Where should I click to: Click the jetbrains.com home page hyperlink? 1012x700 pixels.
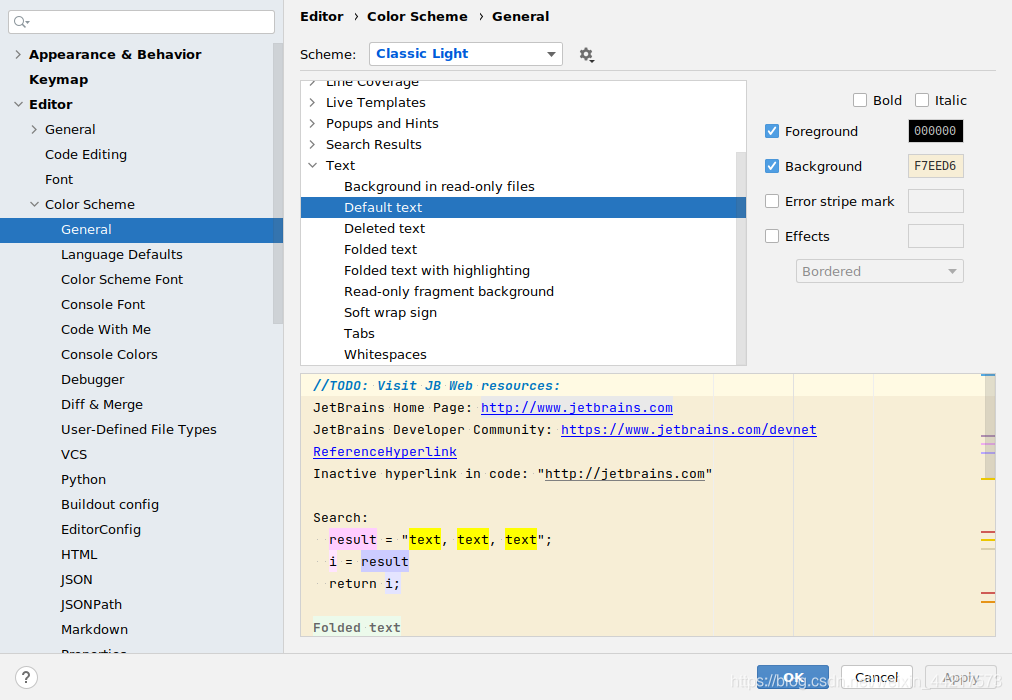(576, 408)
